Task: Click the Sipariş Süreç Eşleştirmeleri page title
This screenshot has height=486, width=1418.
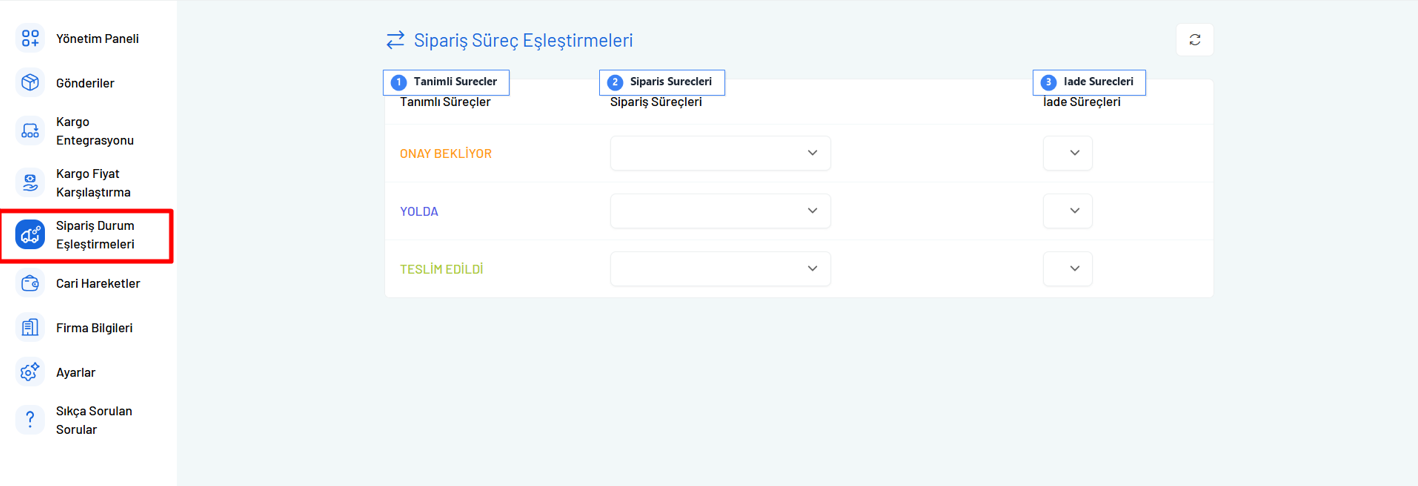Action: [523, 40]
